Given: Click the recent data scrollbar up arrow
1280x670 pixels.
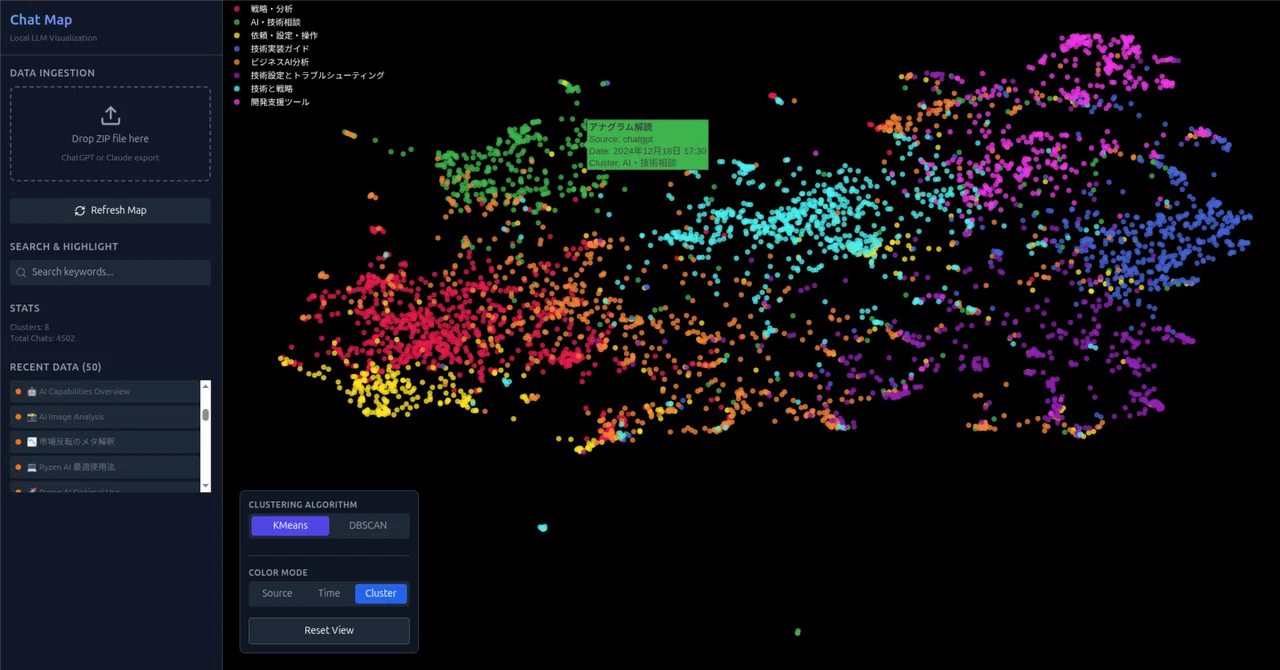Looking at the screenshot, I should pos(206,386).
